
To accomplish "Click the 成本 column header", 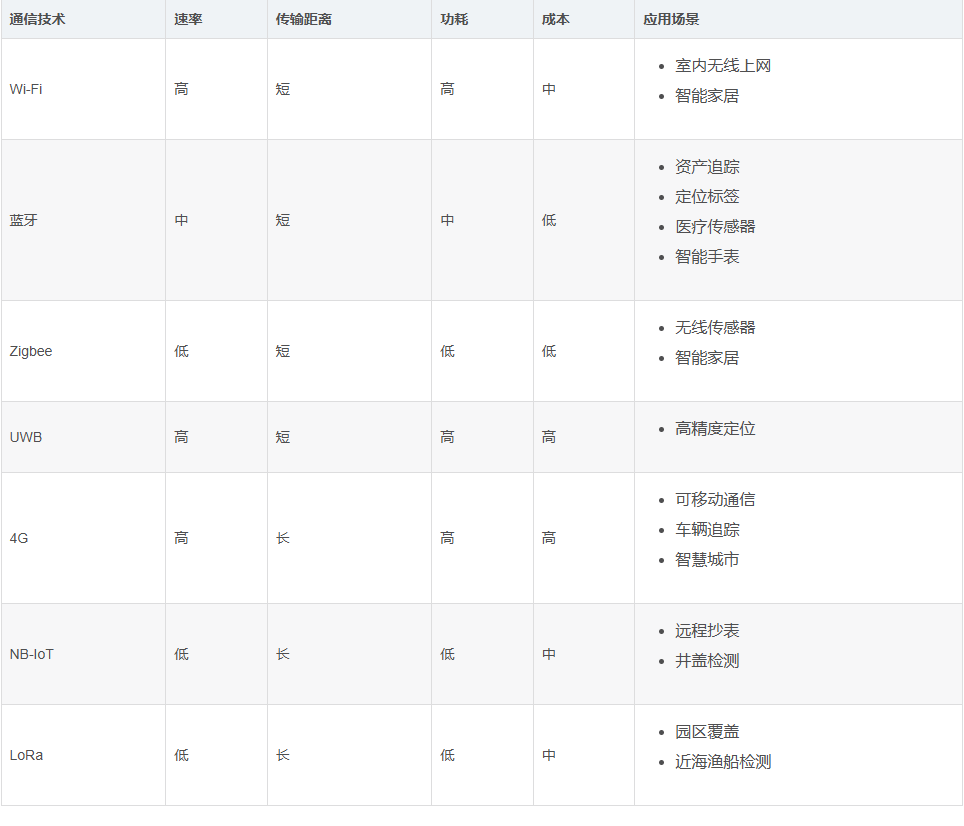I will (x=555, y=19).
